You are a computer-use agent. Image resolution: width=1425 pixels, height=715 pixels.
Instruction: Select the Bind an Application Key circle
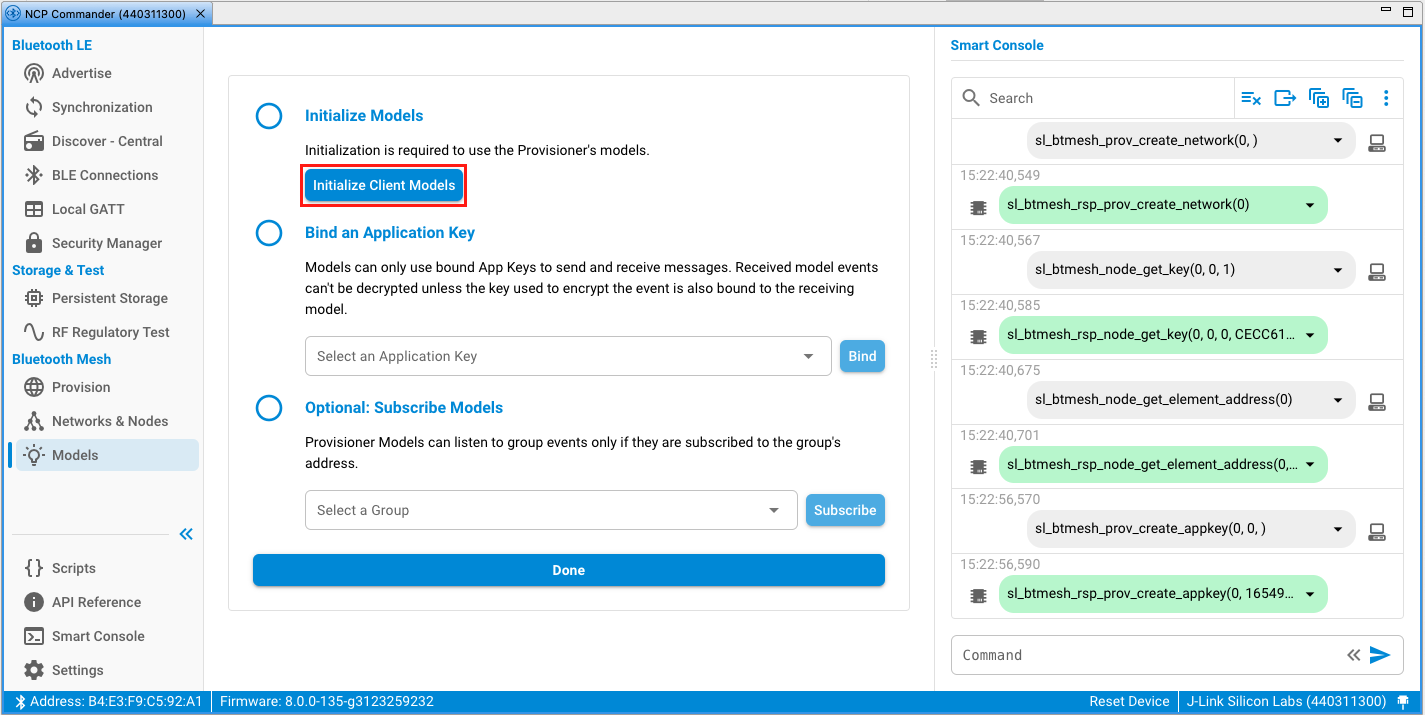(269, 233)
